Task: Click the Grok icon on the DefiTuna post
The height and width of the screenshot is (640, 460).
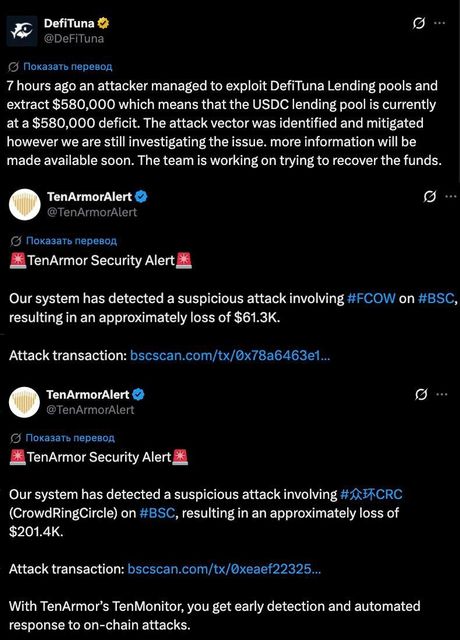Action: pyautogui.click(x=418, y=23)
